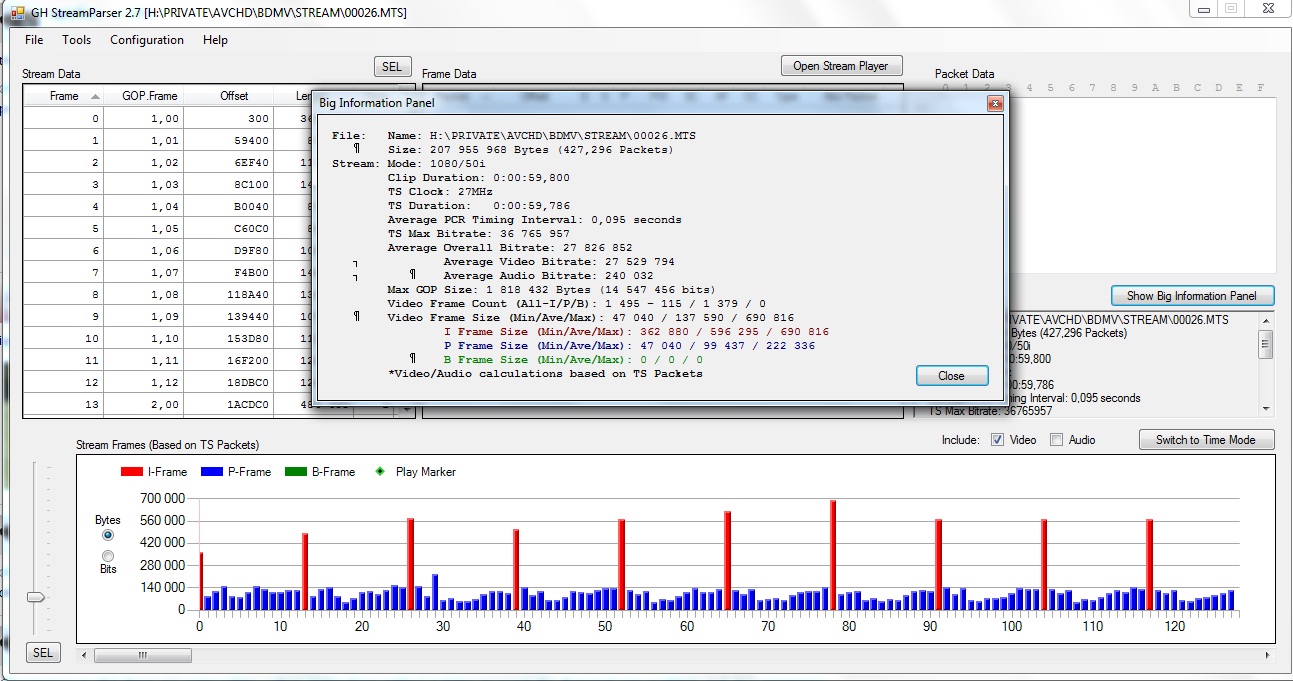Screen dimensions: 1293x681
Task: Open the Tools menu
Action: point(76,40)
